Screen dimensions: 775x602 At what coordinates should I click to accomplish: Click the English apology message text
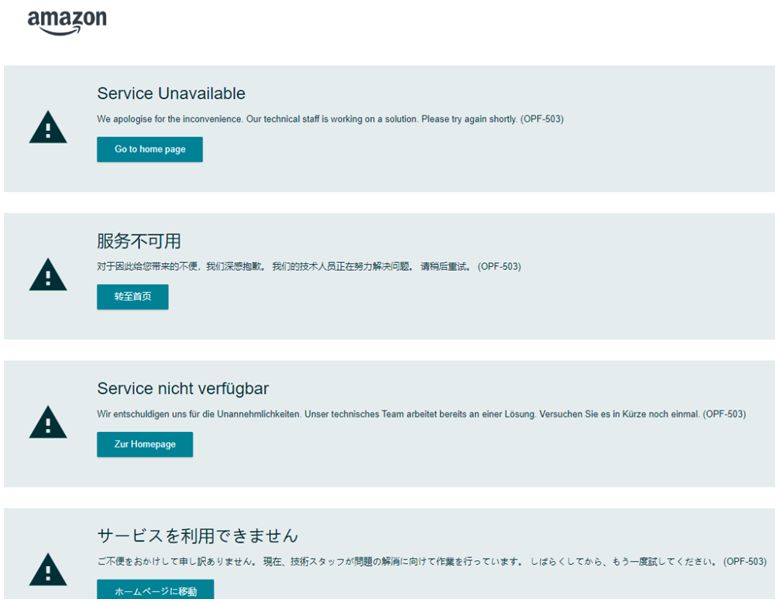(x=306, y=119)
